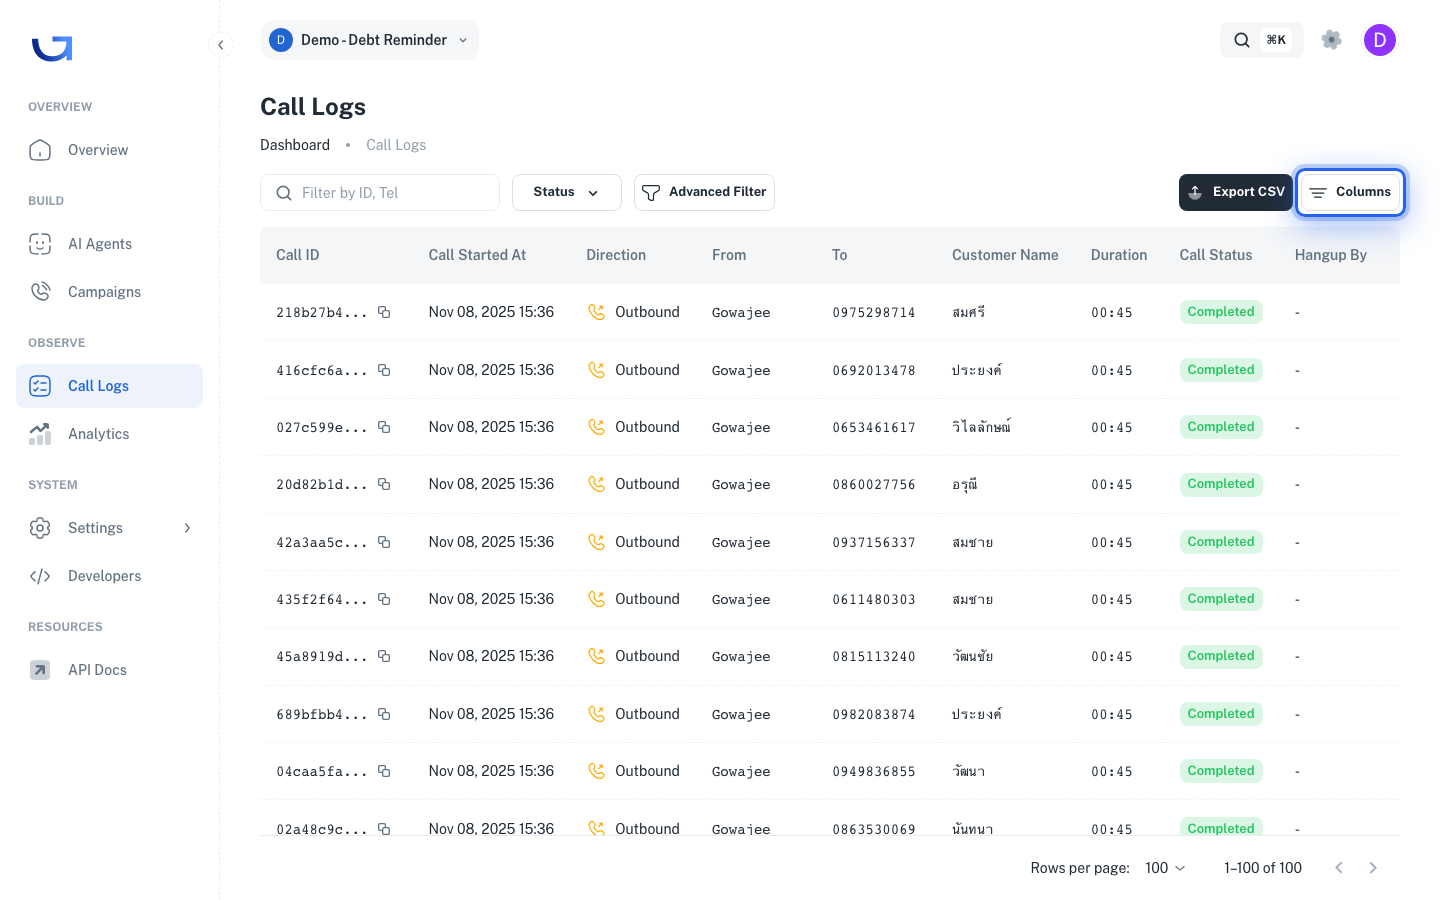1440x900 pixels.
Task: Expand the Settings submenu chevron
Action: tap(187, 528)
